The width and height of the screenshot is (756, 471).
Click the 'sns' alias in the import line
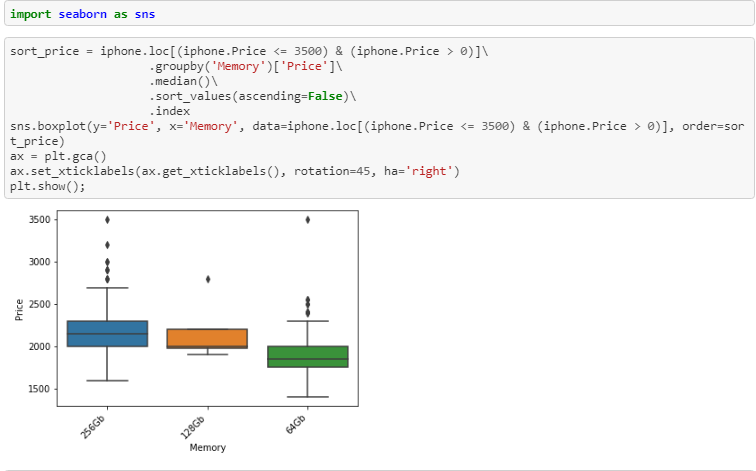click(145, 14)
